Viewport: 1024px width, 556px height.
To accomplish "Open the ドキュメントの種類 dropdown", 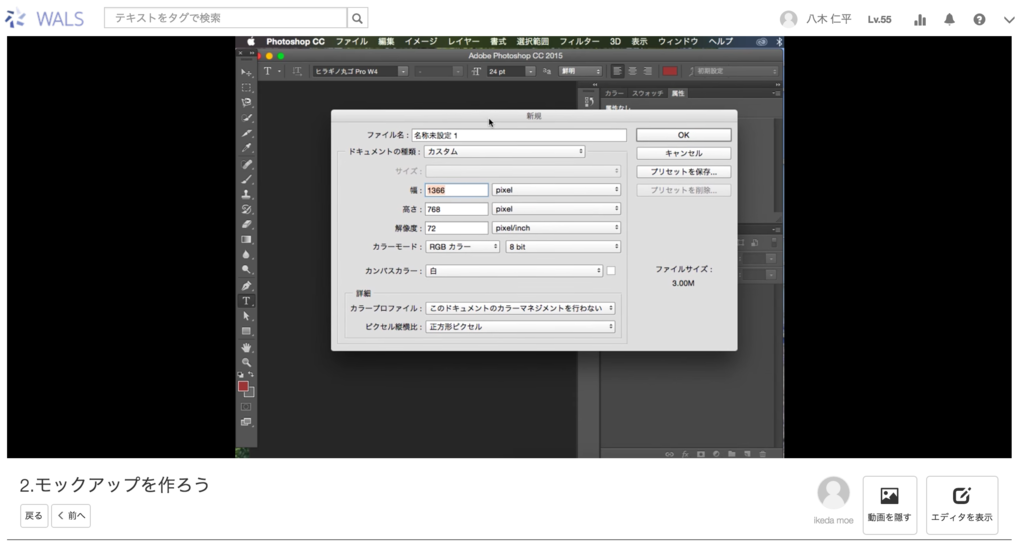I will [504, 152].
